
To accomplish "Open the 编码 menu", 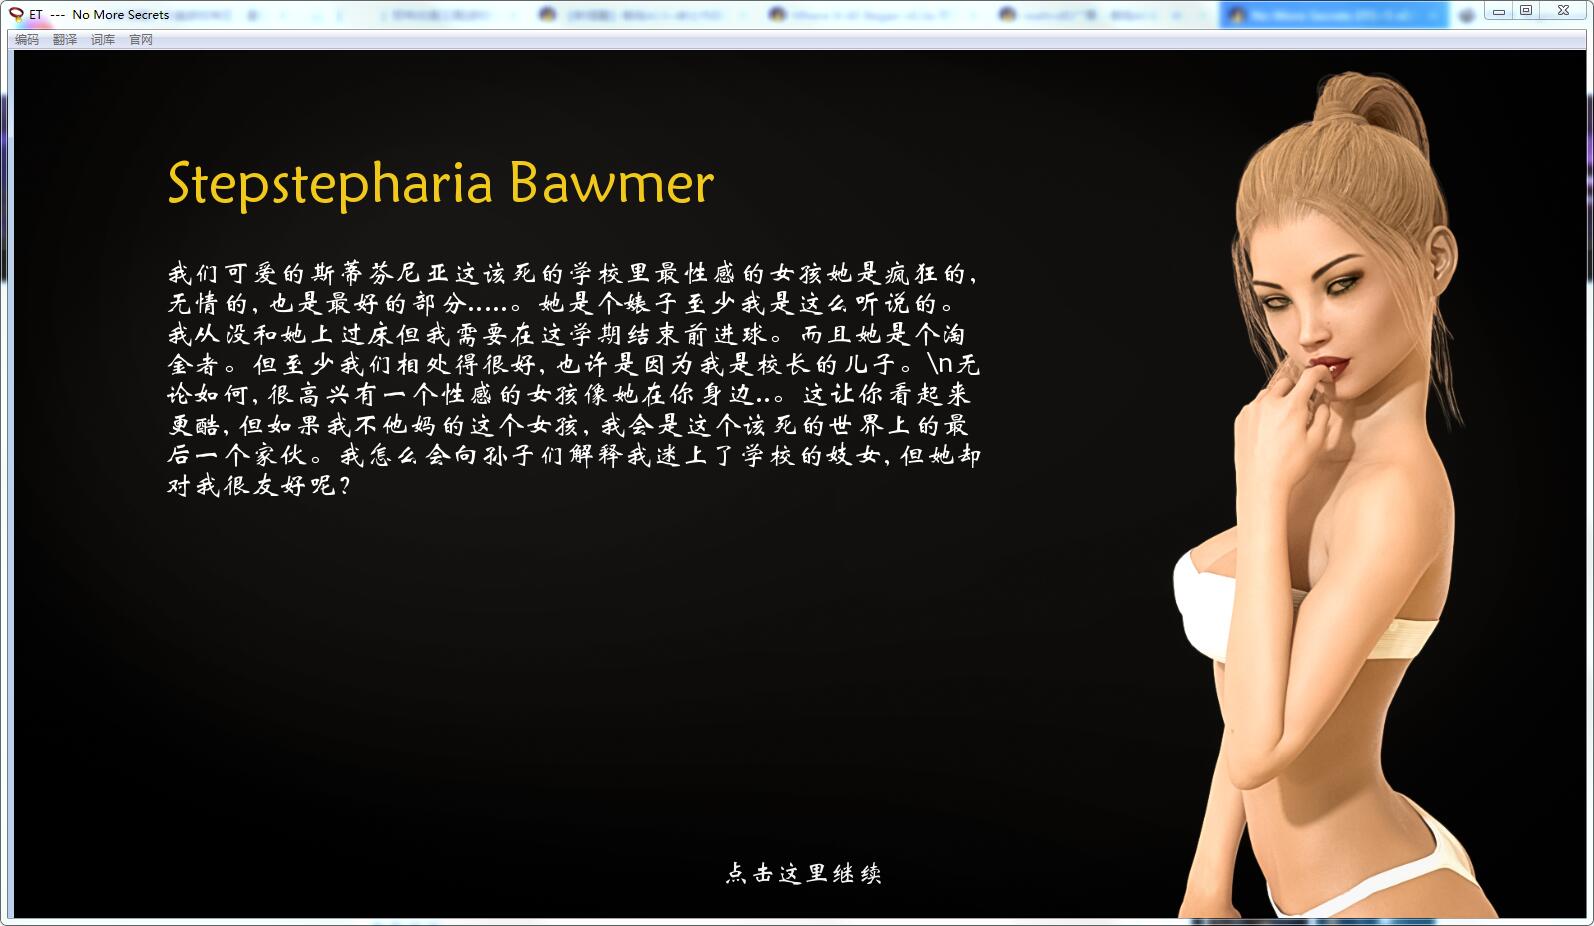I will 27,39.
